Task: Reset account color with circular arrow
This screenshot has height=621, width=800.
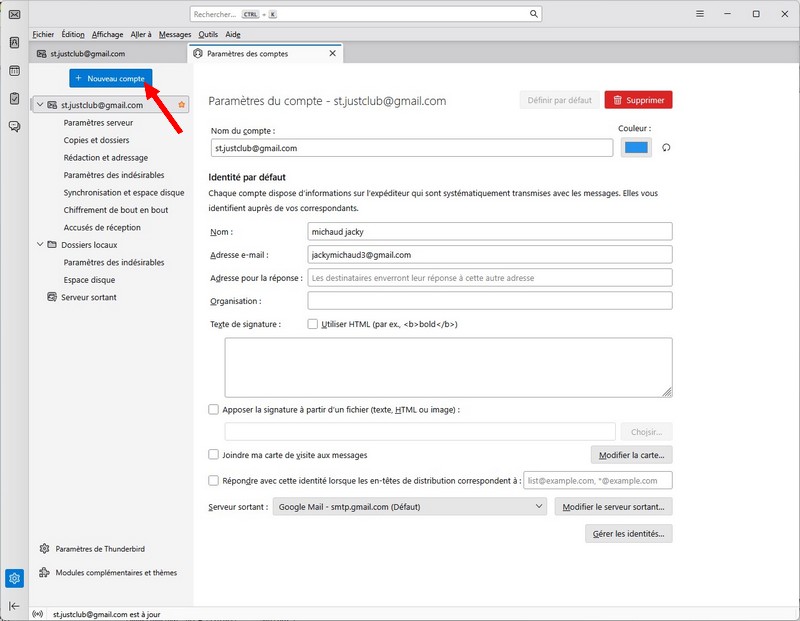Action: [x=666, y=148]
